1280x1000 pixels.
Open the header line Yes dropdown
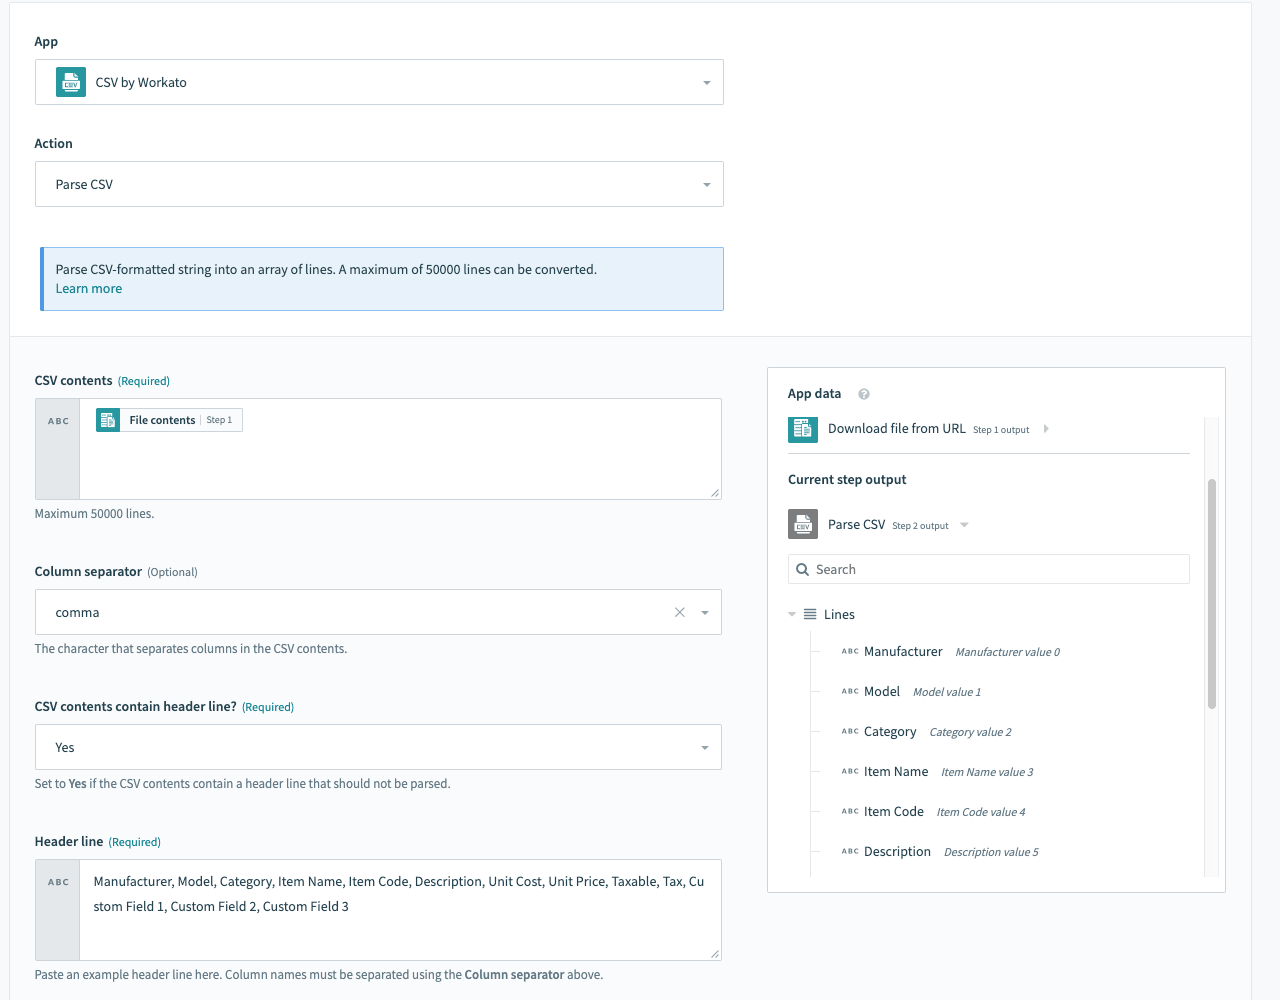(x=707, y=747)
